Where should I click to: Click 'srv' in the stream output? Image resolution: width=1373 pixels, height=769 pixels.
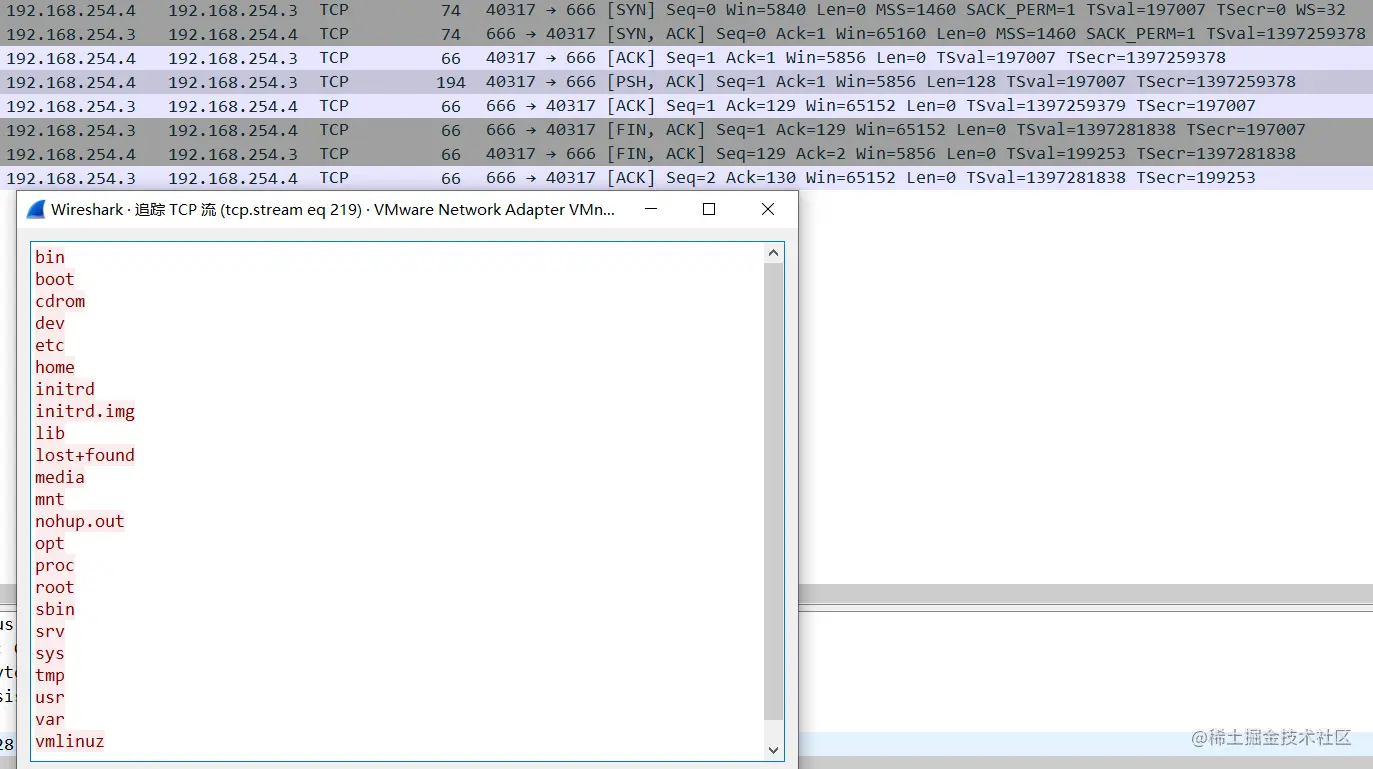(x=50, y=631)
